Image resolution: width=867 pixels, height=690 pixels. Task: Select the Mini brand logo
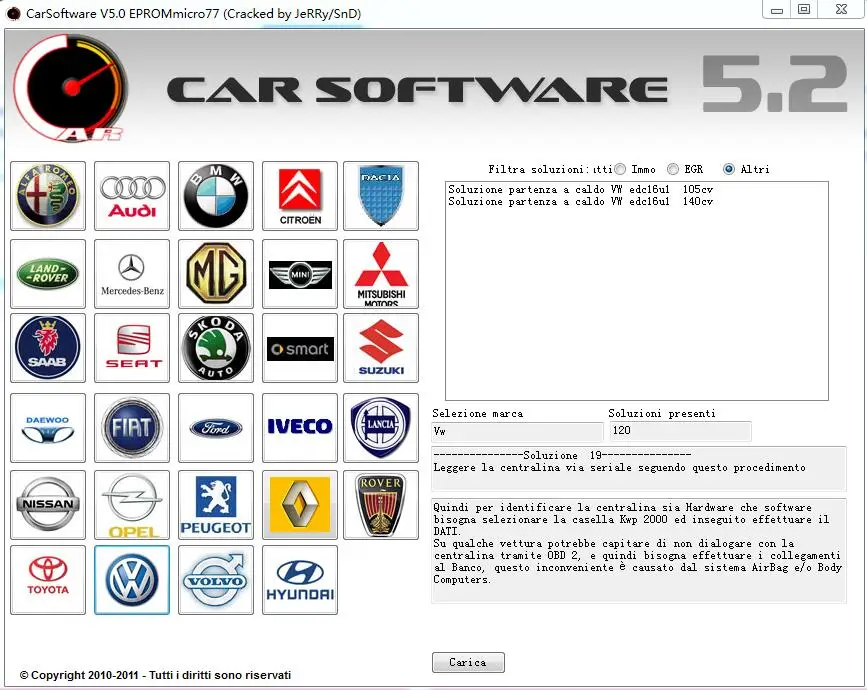[300, 274]
